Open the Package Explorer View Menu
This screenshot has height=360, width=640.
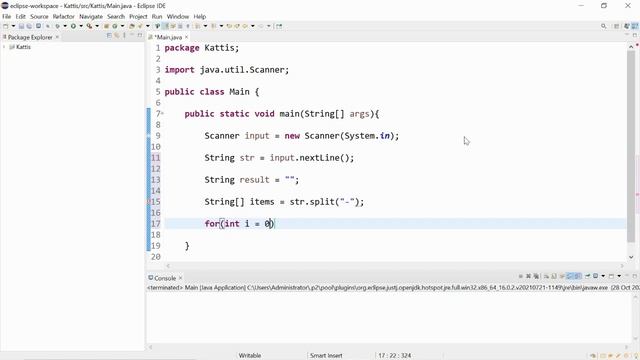point(124,36)
